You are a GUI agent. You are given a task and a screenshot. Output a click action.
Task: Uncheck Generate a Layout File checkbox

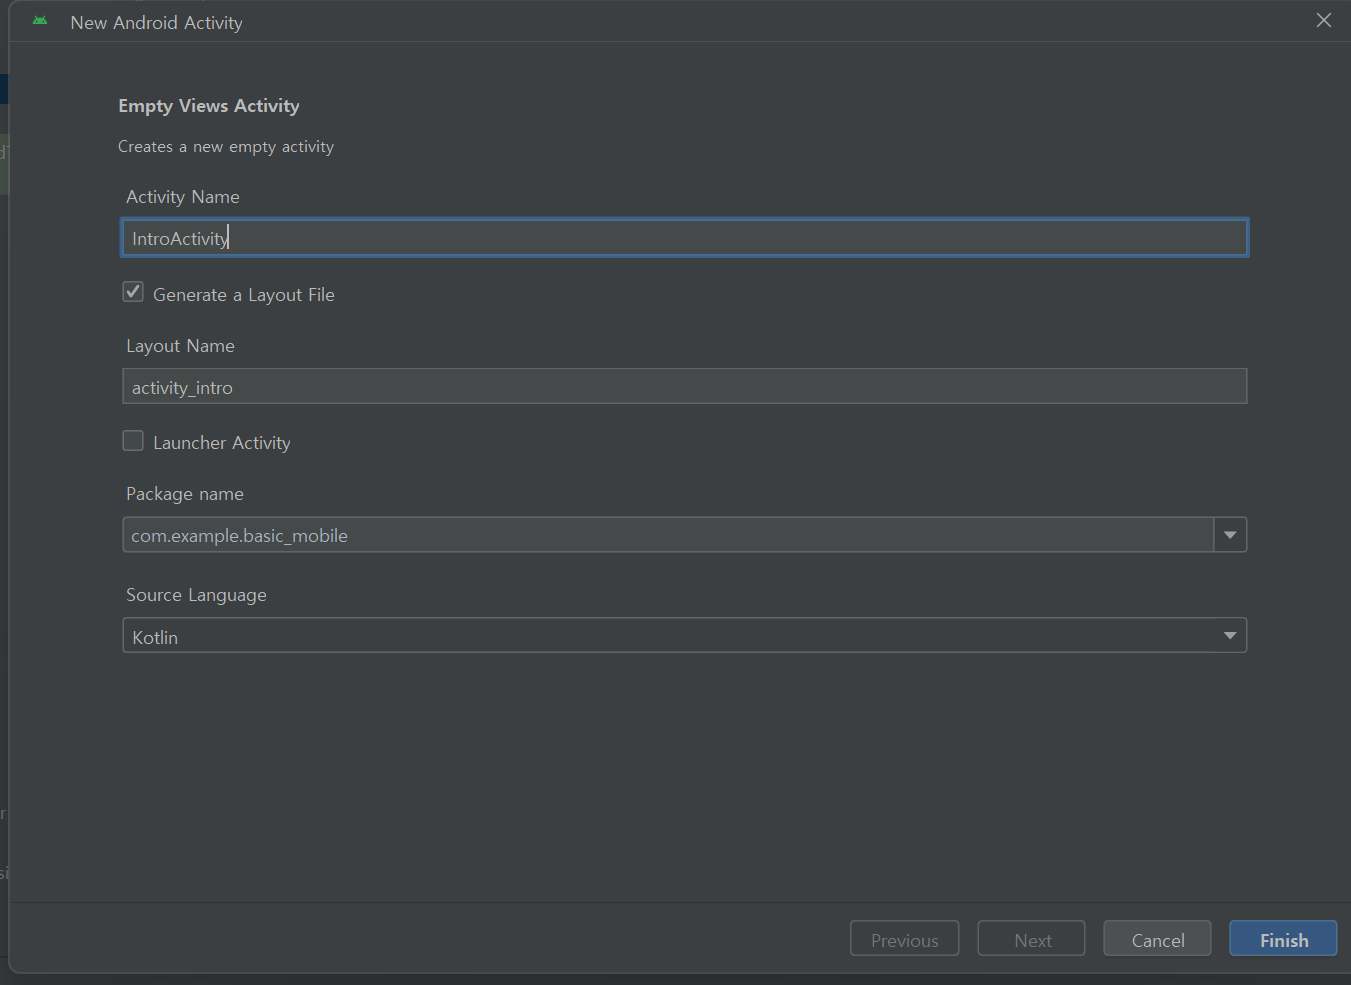tap(133, 292)
